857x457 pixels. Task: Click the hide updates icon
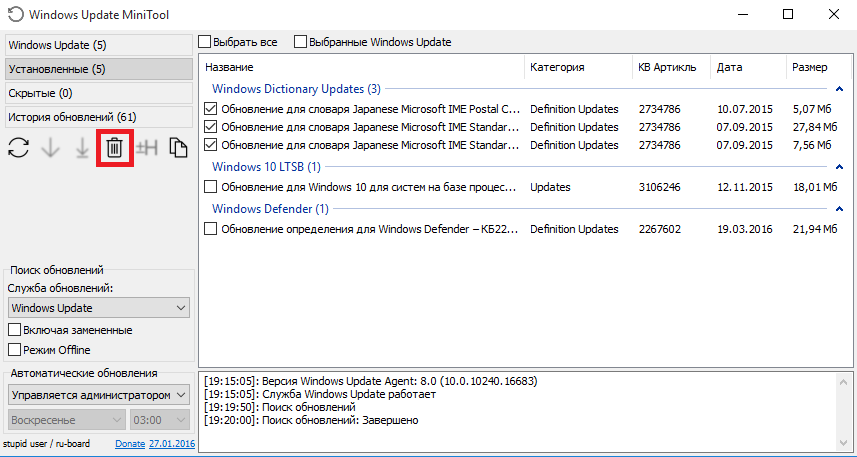point(148,148)
